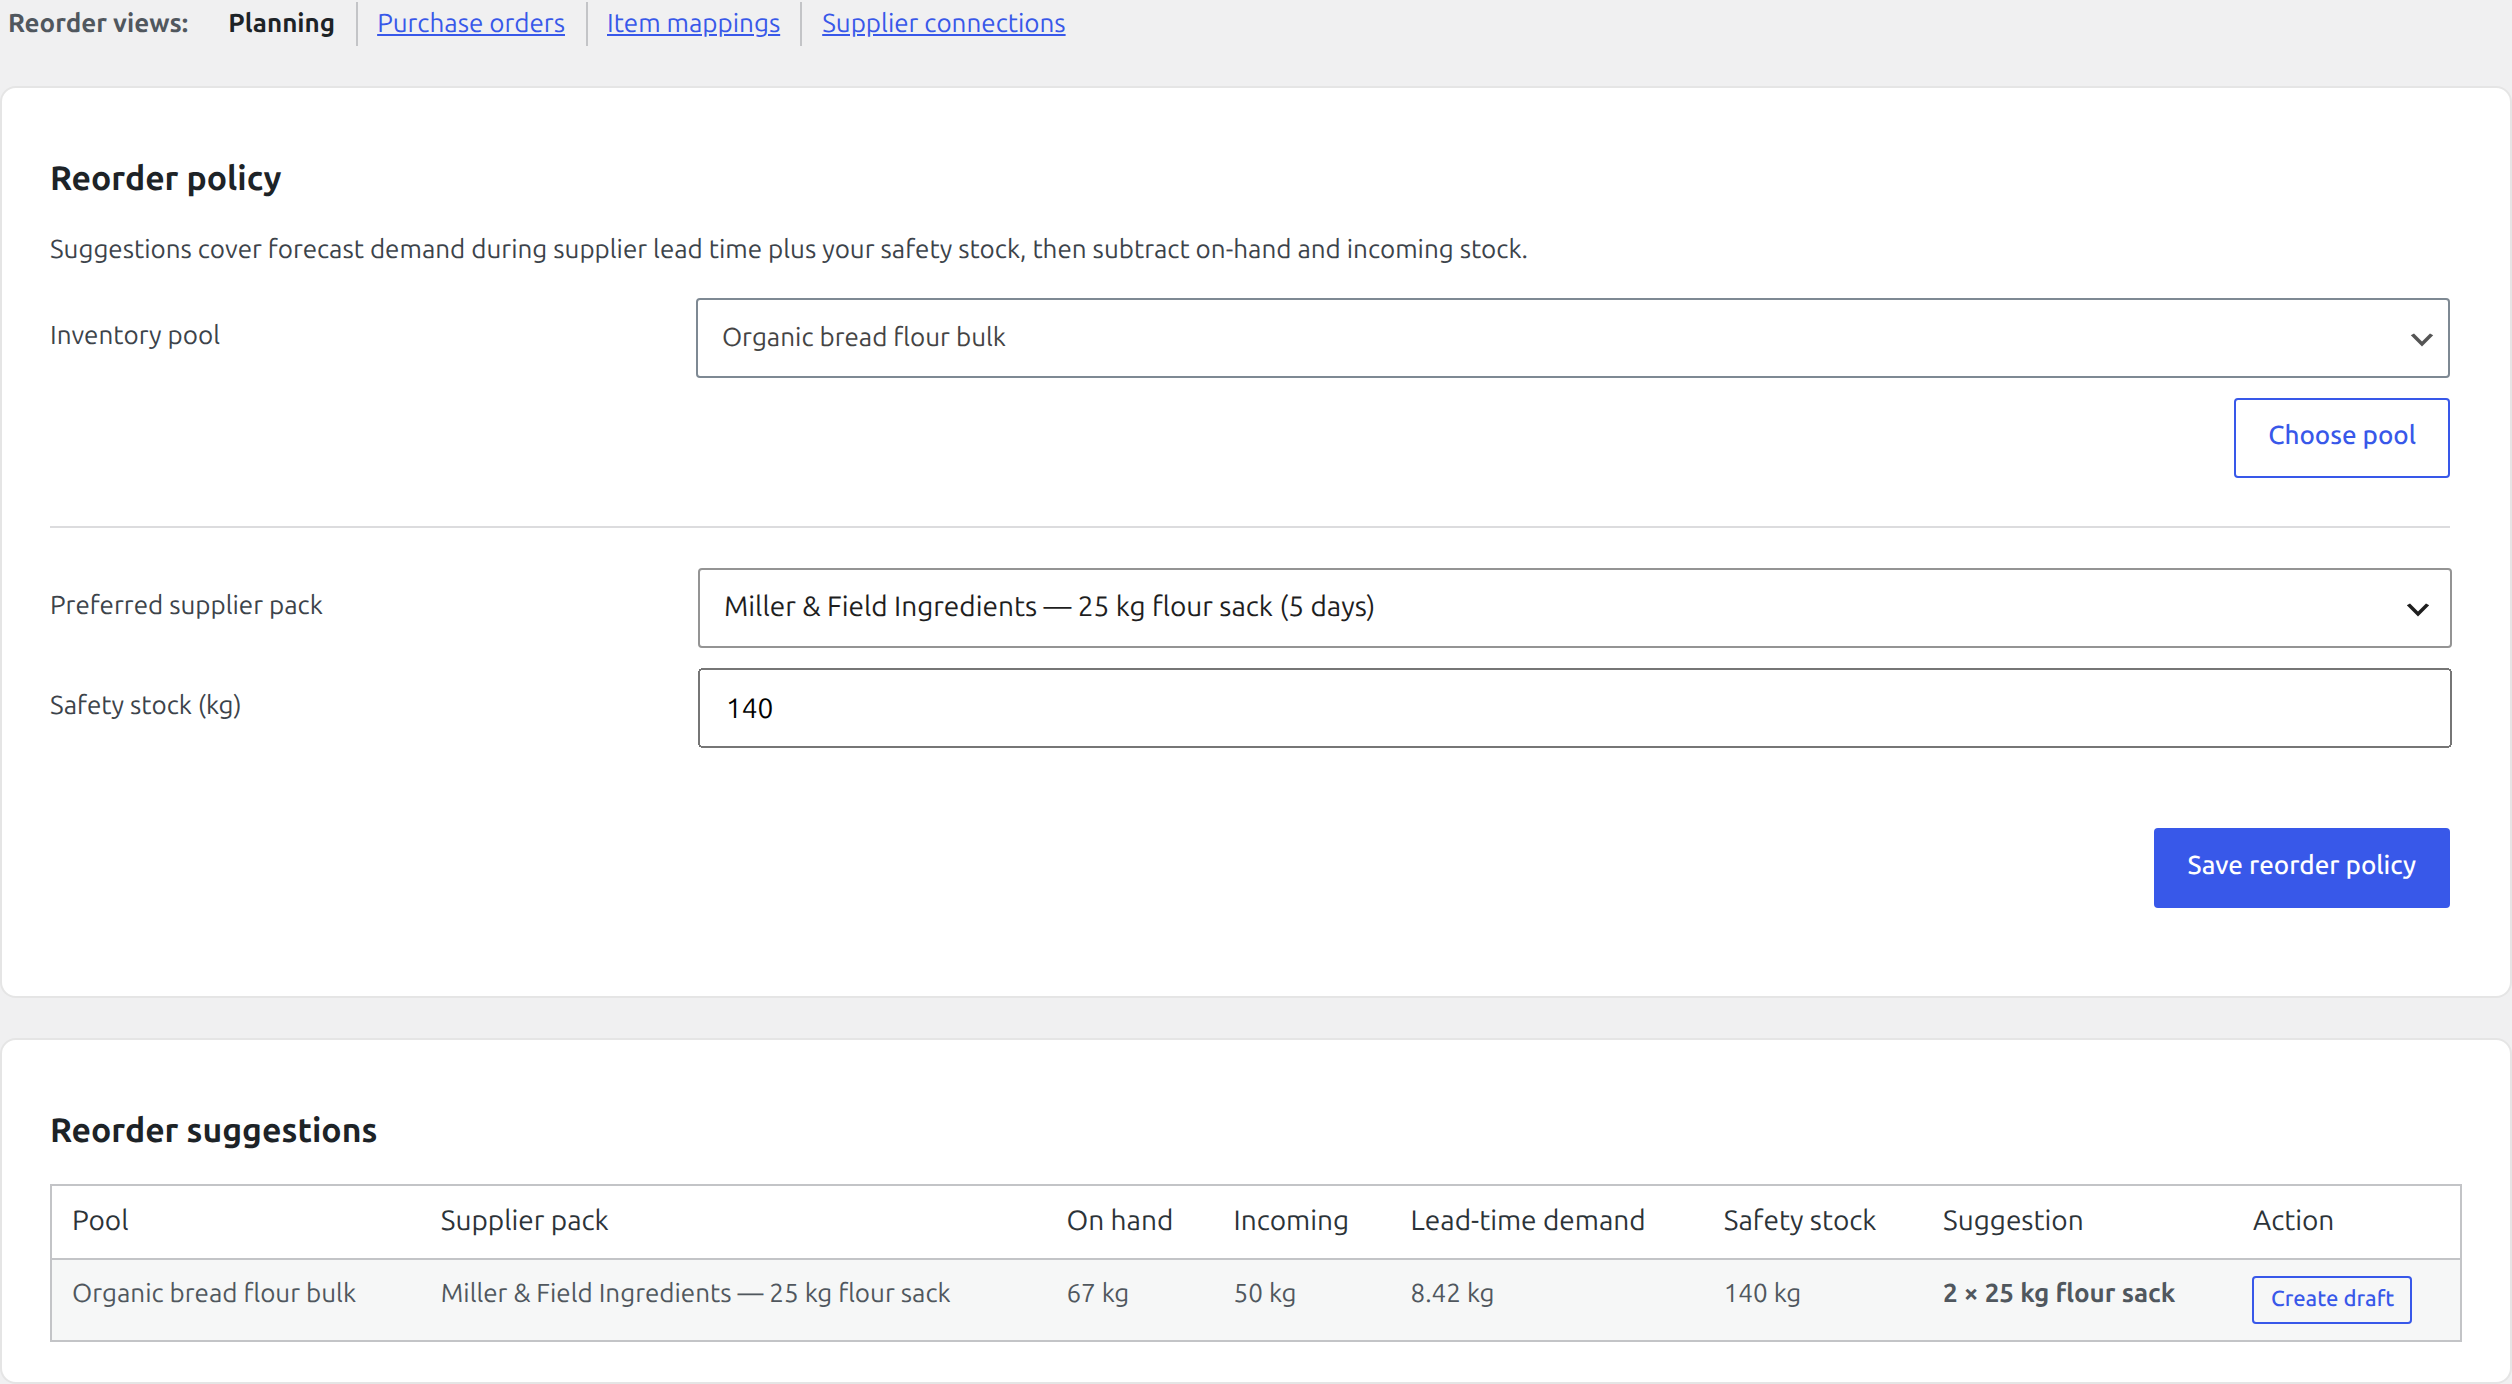2512x1384 pixels.
Task: Open the Item mappings view
Action: pos(693,23)
